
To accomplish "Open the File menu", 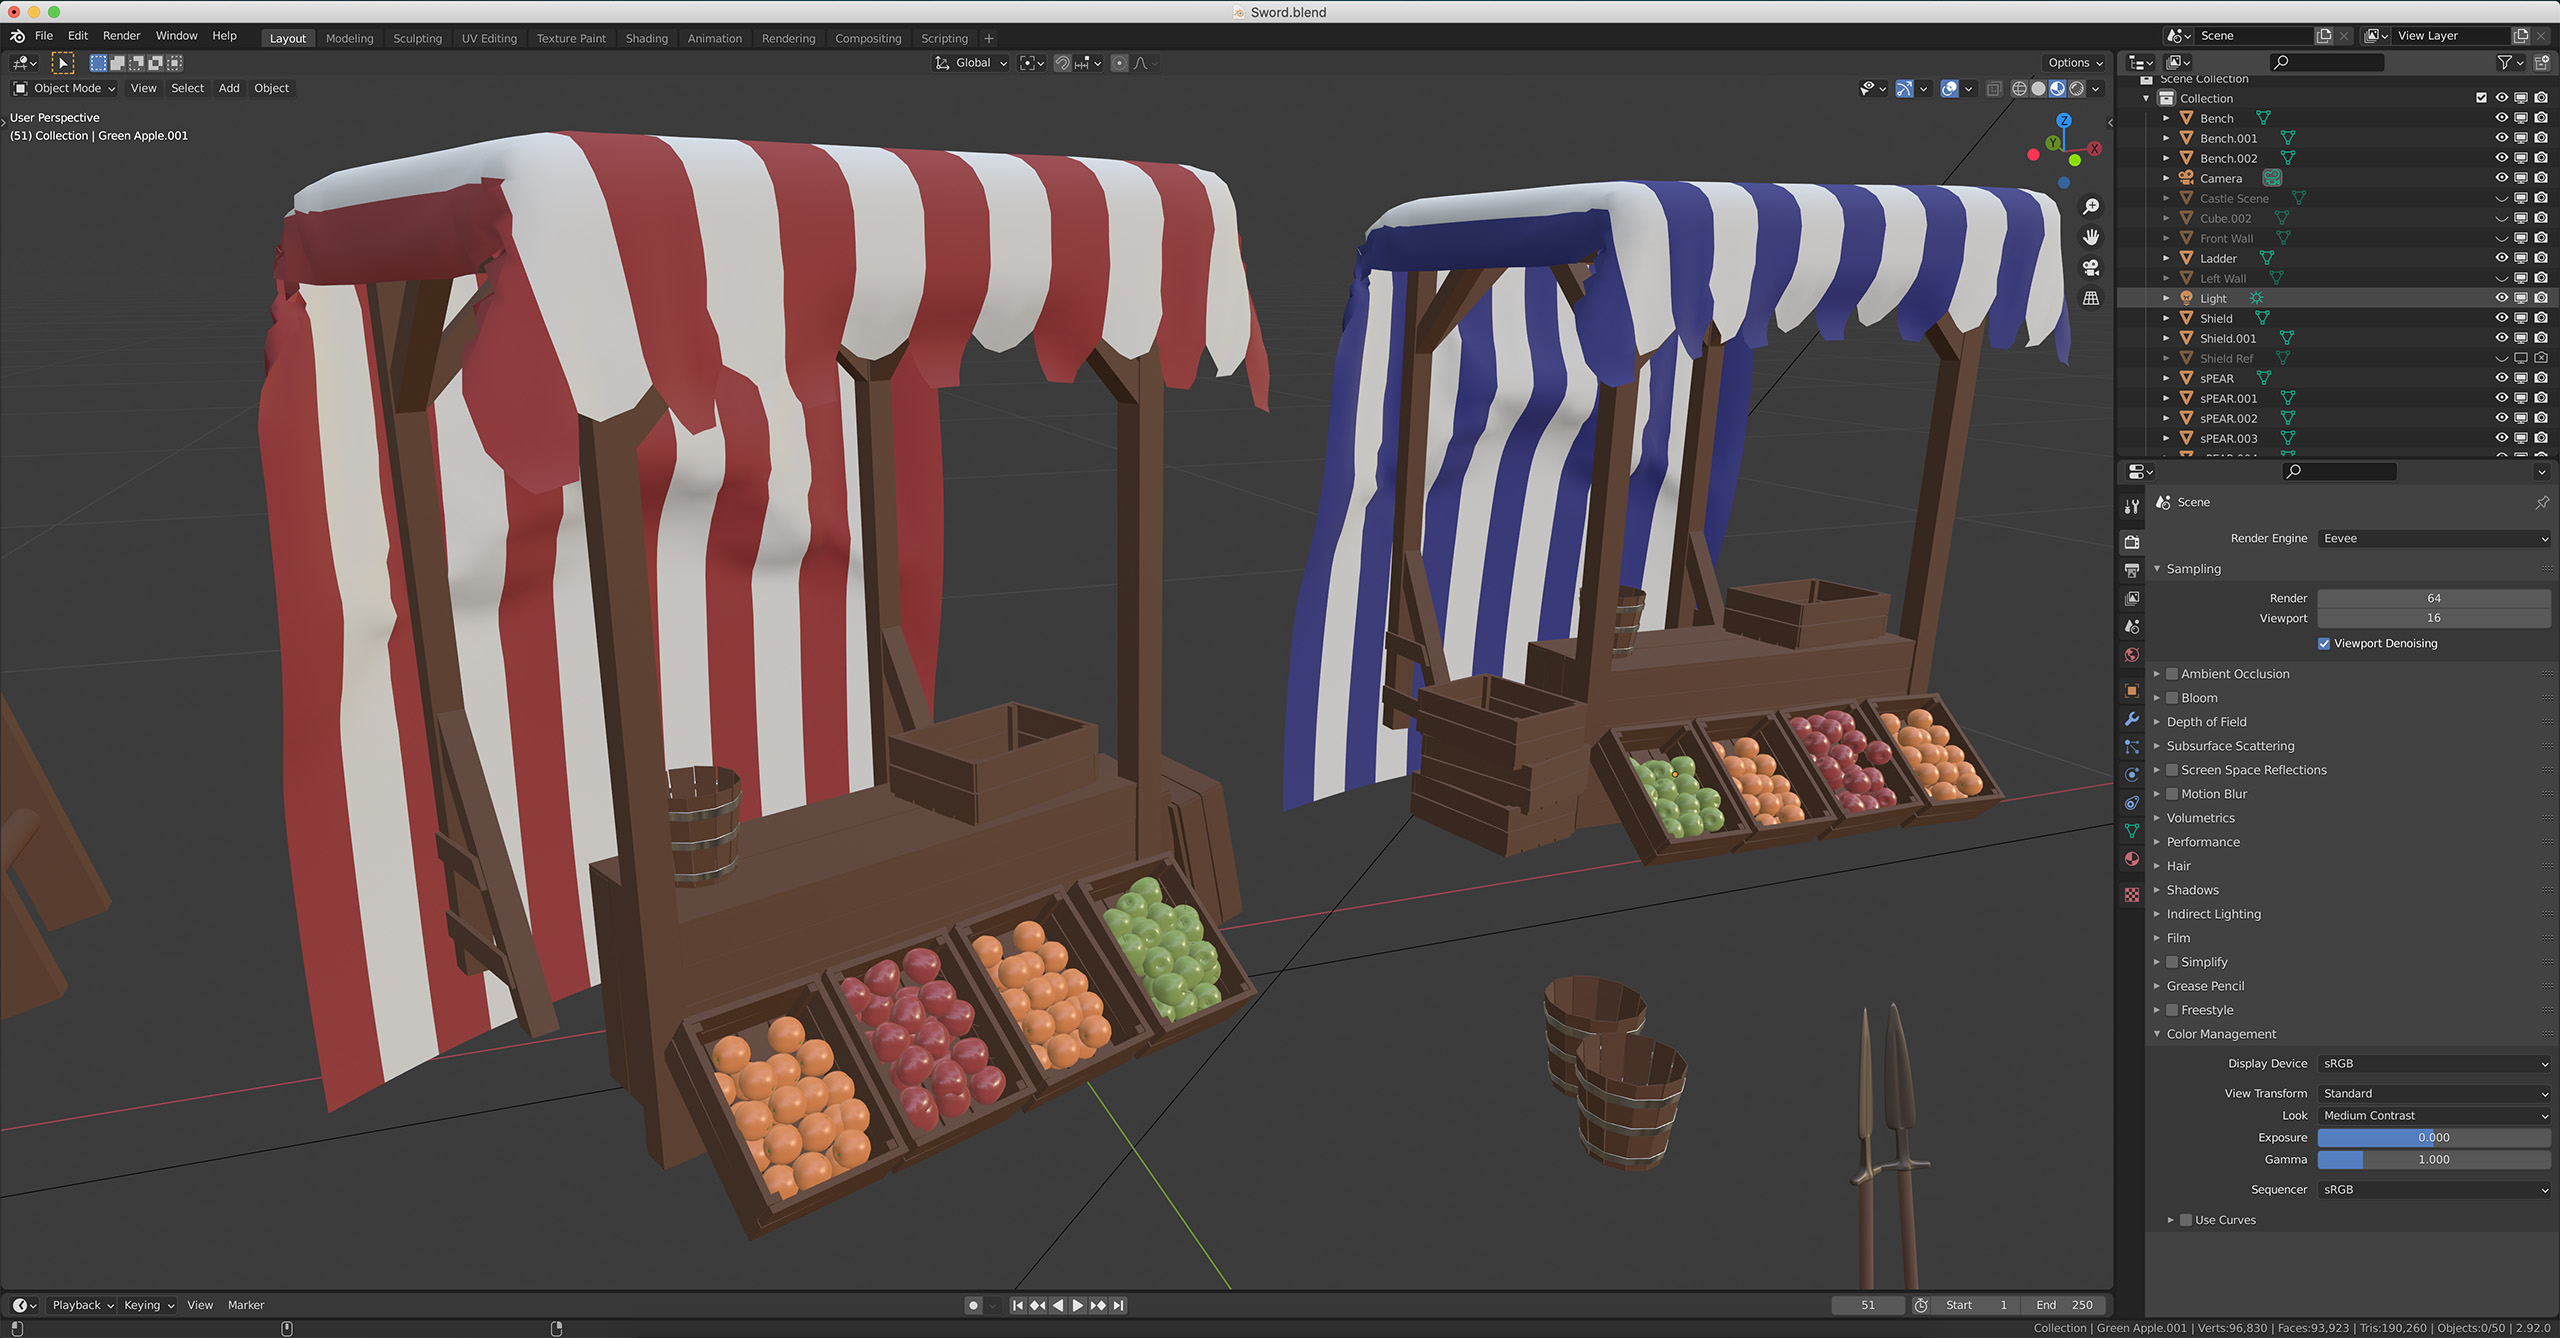I will [x=44, y=36].
